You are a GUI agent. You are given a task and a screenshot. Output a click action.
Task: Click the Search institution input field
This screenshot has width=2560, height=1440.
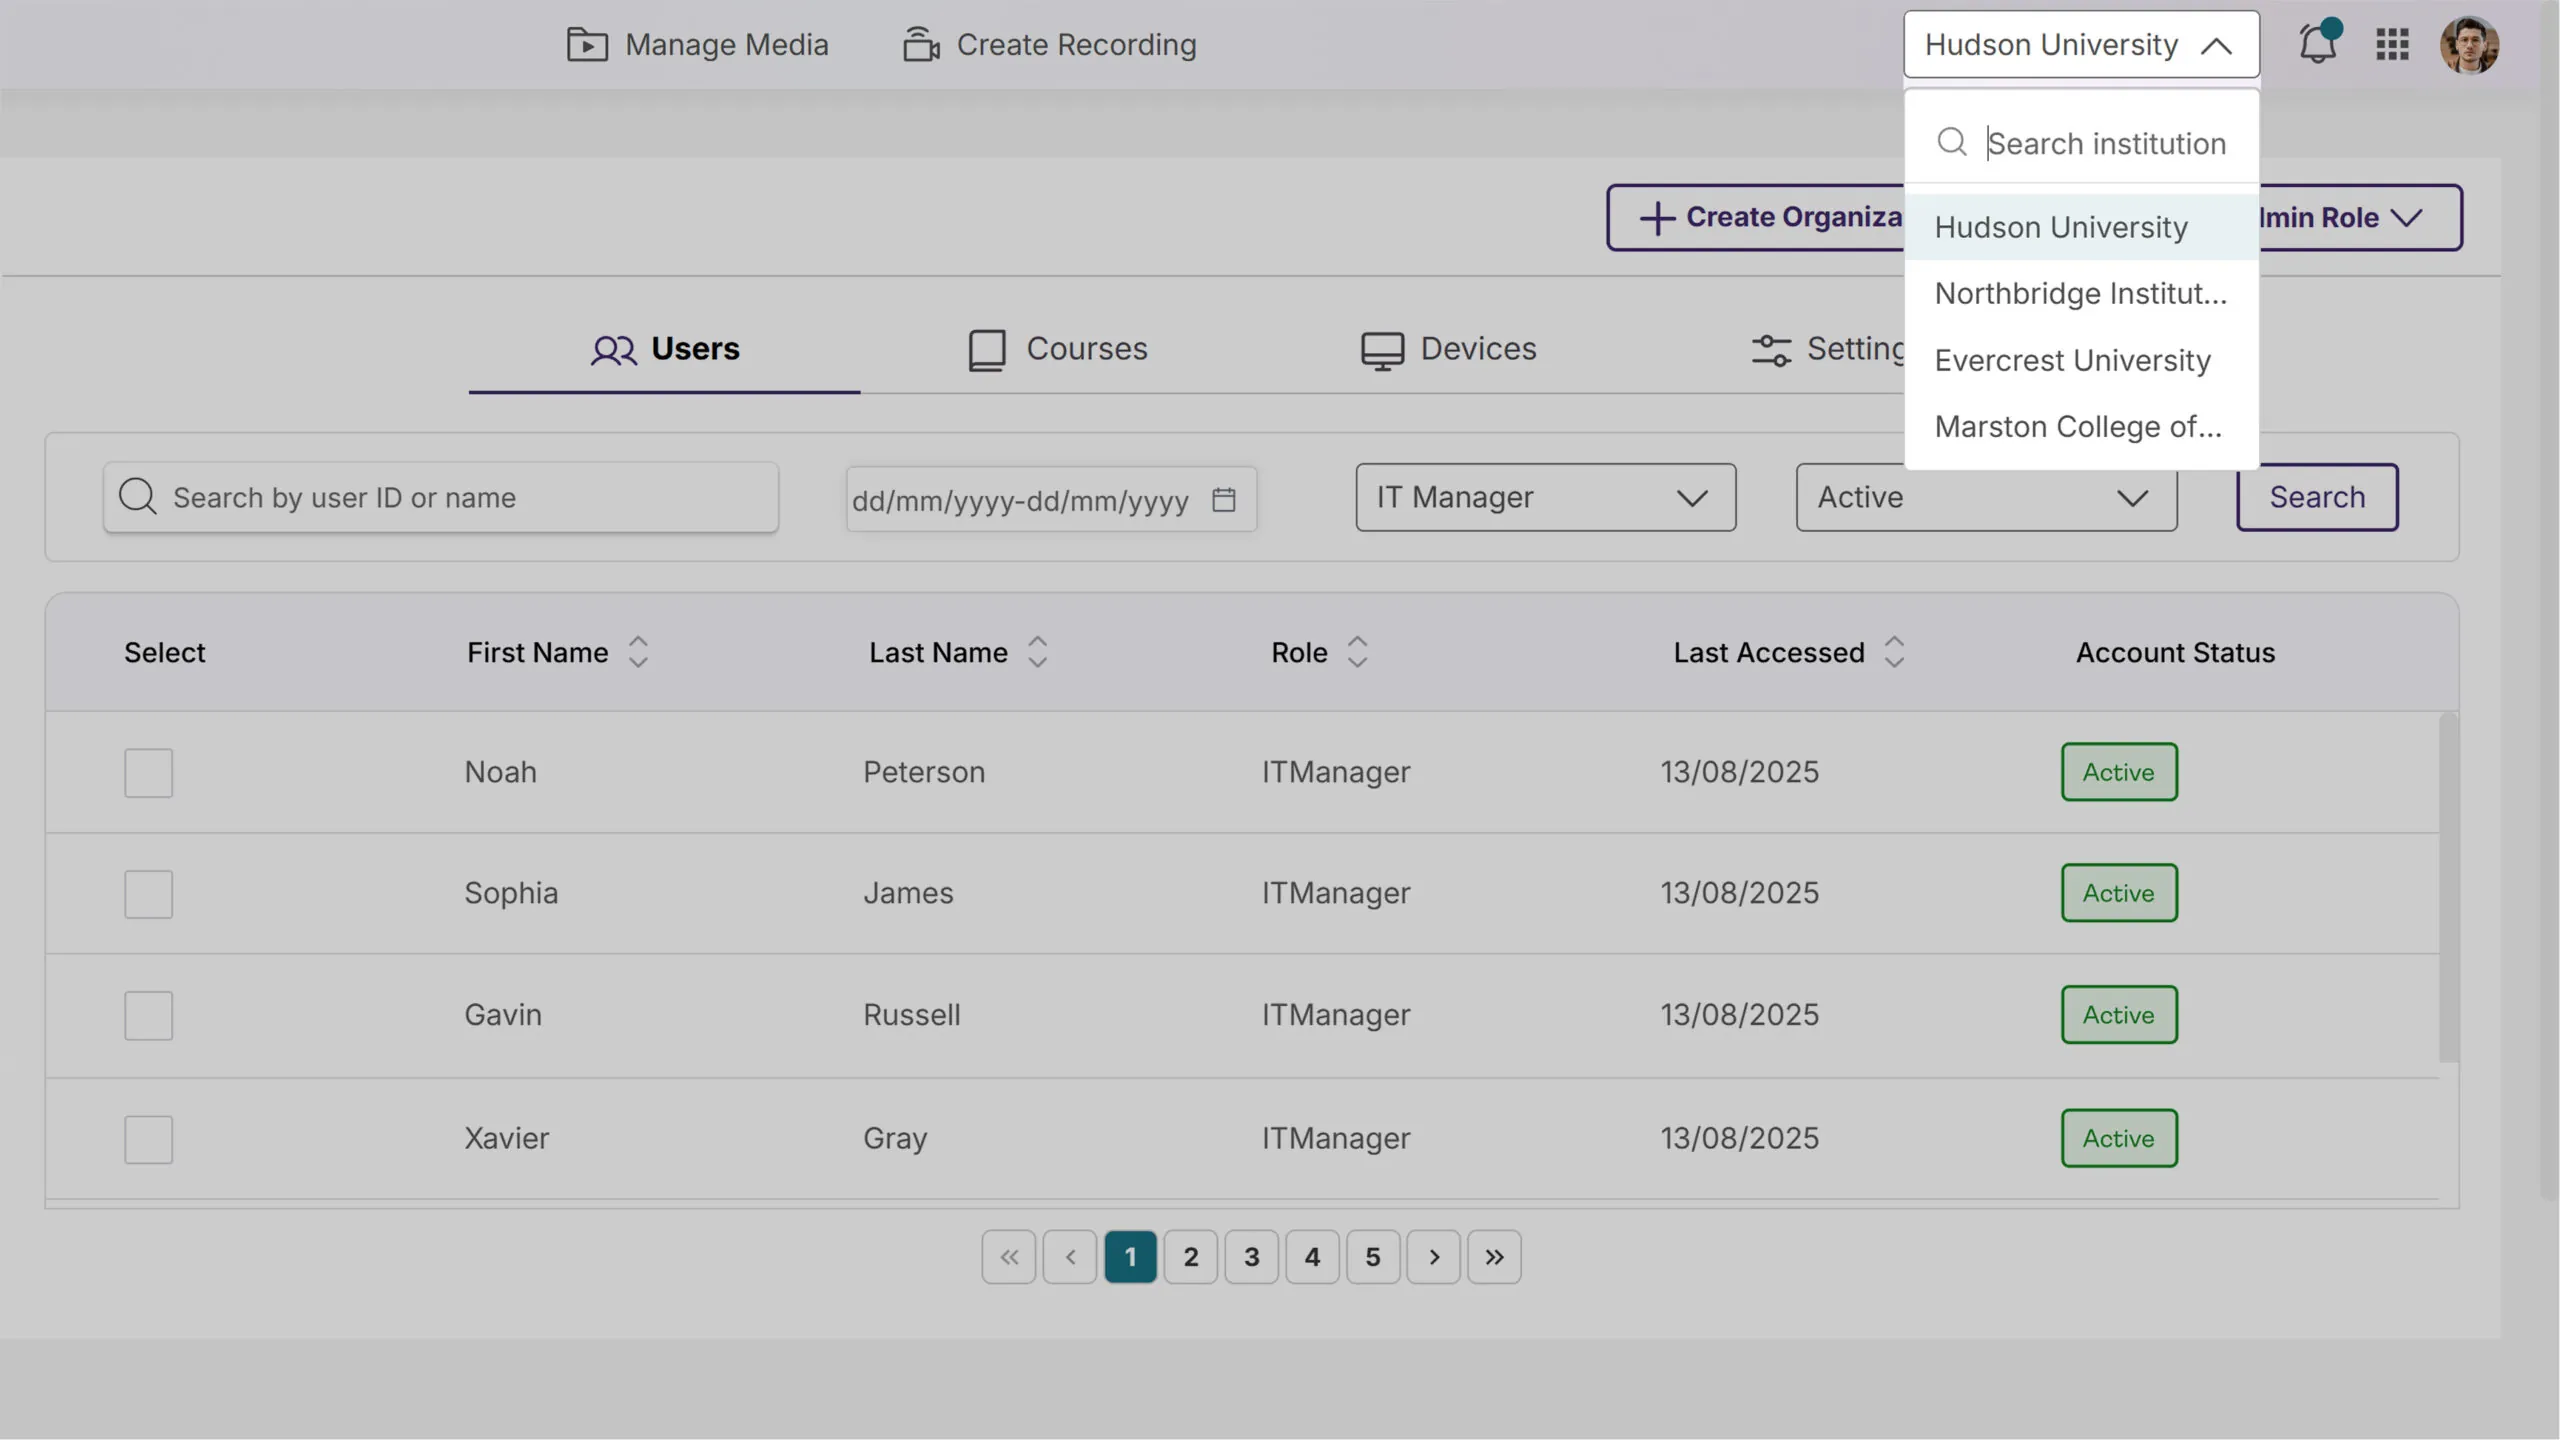point(2105,143)
